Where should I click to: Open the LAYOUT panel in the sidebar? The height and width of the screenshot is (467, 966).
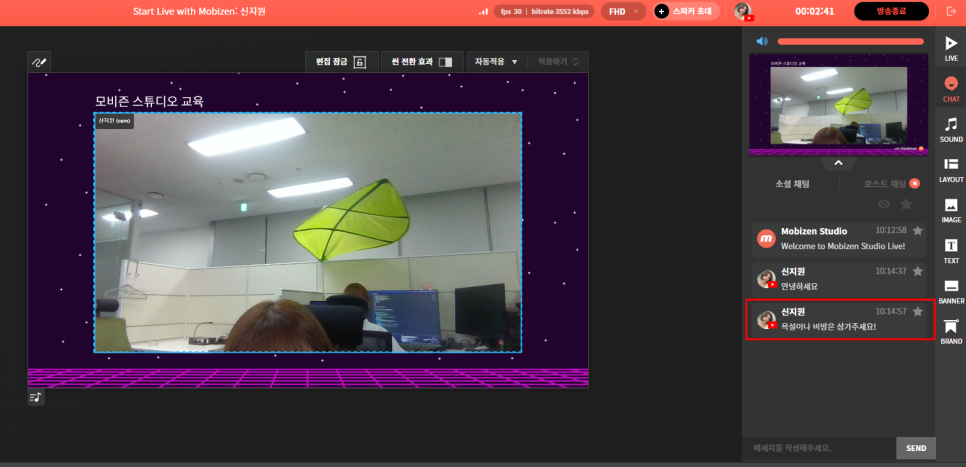coord(951,169)
